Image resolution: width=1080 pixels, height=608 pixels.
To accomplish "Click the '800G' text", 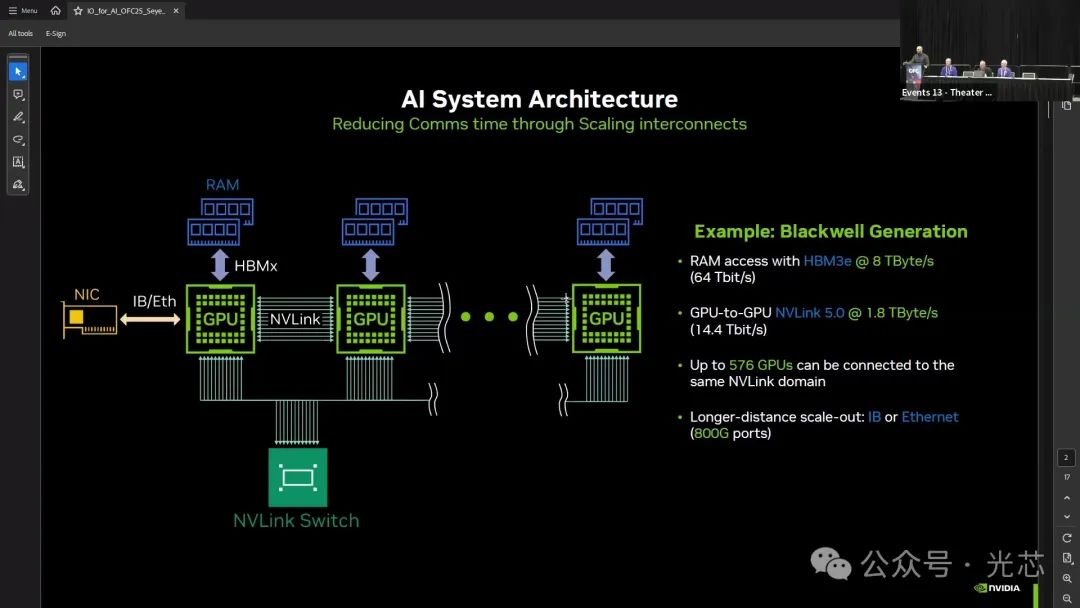I will coord(711,433).
